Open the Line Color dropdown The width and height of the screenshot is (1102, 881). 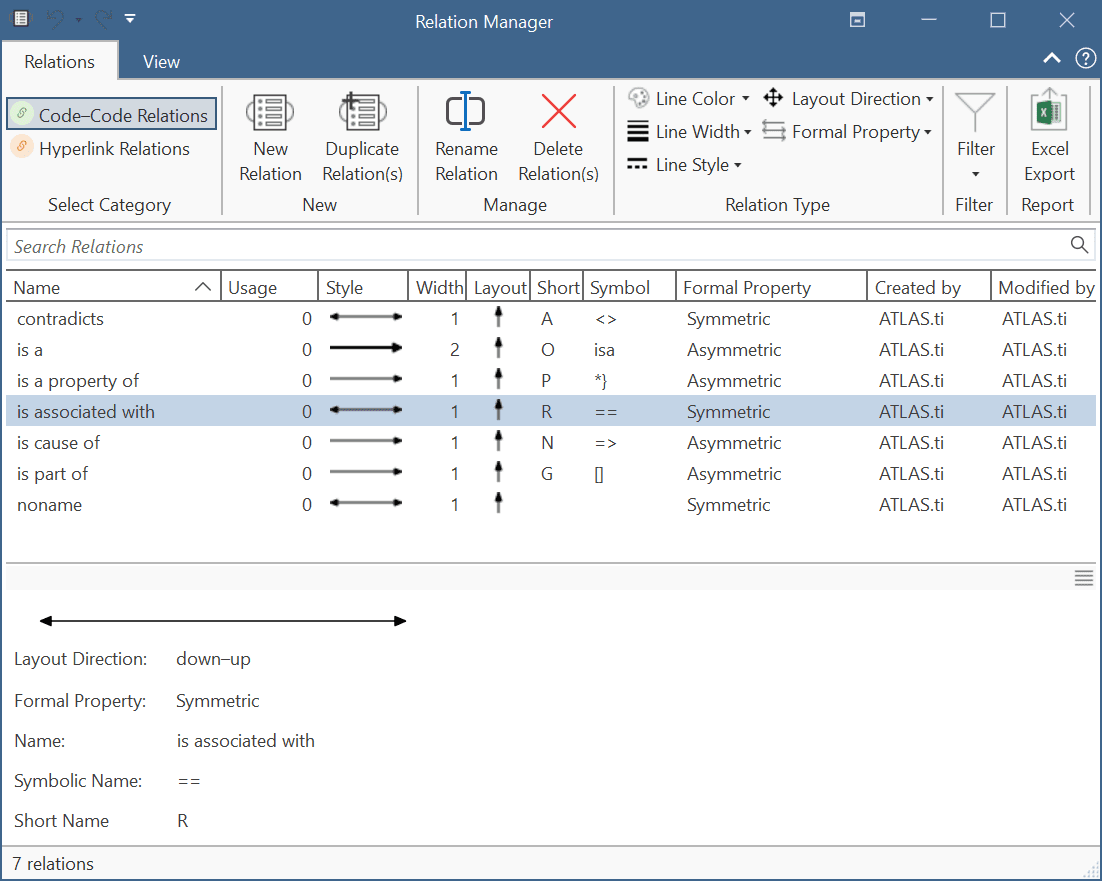[689, 98]
